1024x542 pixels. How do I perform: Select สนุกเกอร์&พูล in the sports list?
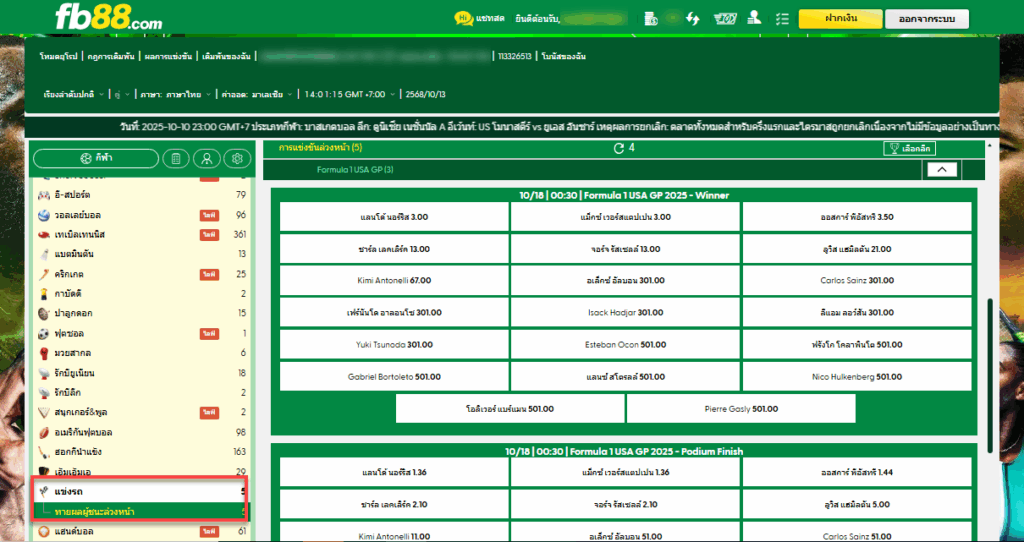coord(142,412)
